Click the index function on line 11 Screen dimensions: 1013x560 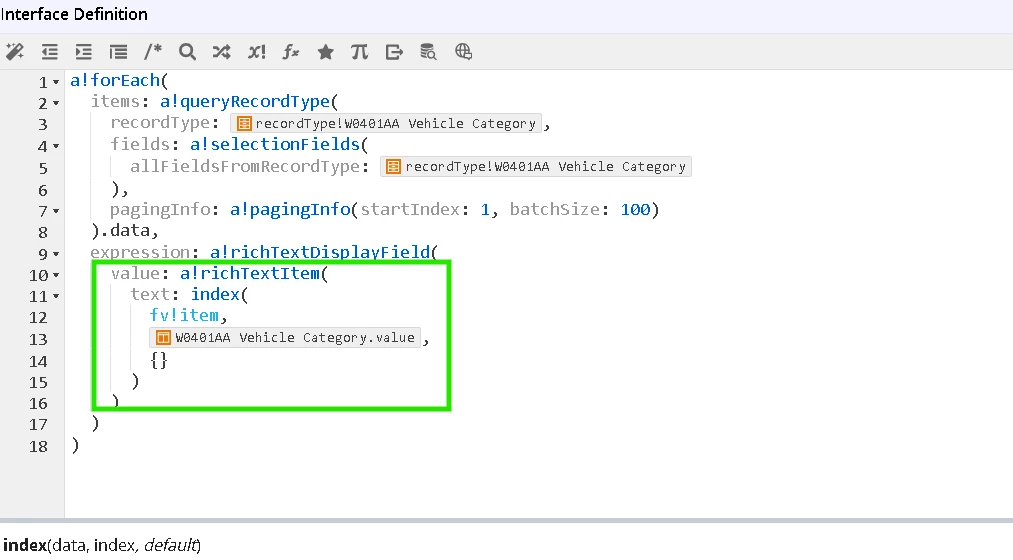pos(215,295)
